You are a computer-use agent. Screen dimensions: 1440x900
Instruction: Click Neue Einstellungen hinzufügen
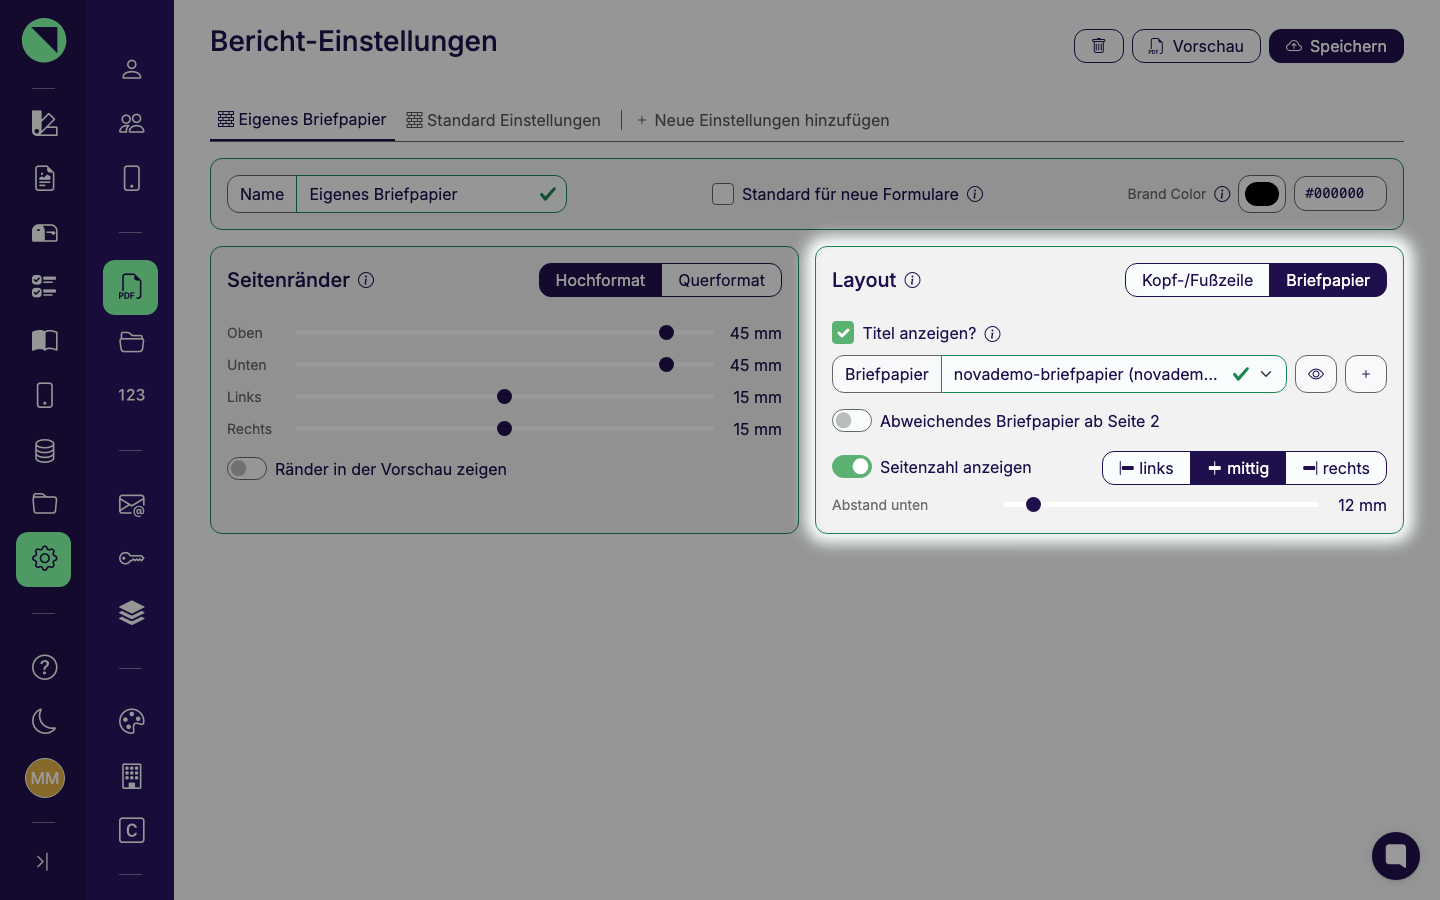pyautogui.click(x=762, y=120)
